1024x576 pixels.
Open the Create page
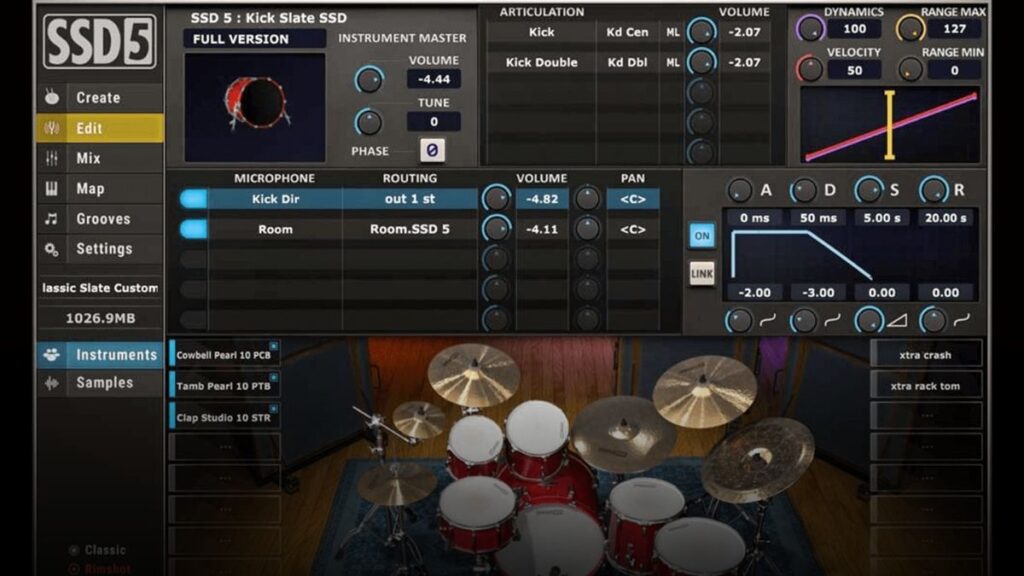point(99,97)
